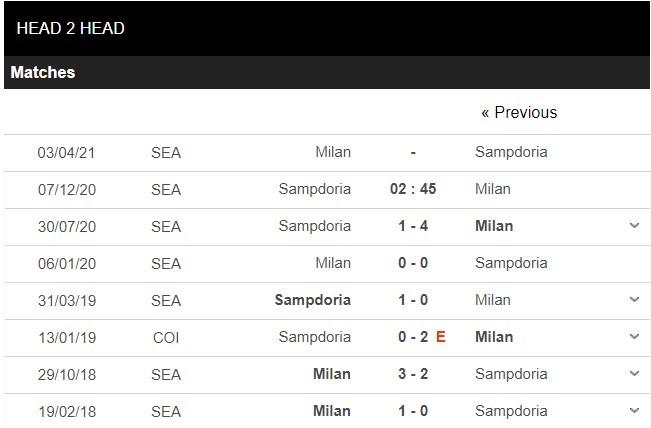
Task: Click the 02 : 45 time on 07/12/20
Action: [x=413, y=189]
